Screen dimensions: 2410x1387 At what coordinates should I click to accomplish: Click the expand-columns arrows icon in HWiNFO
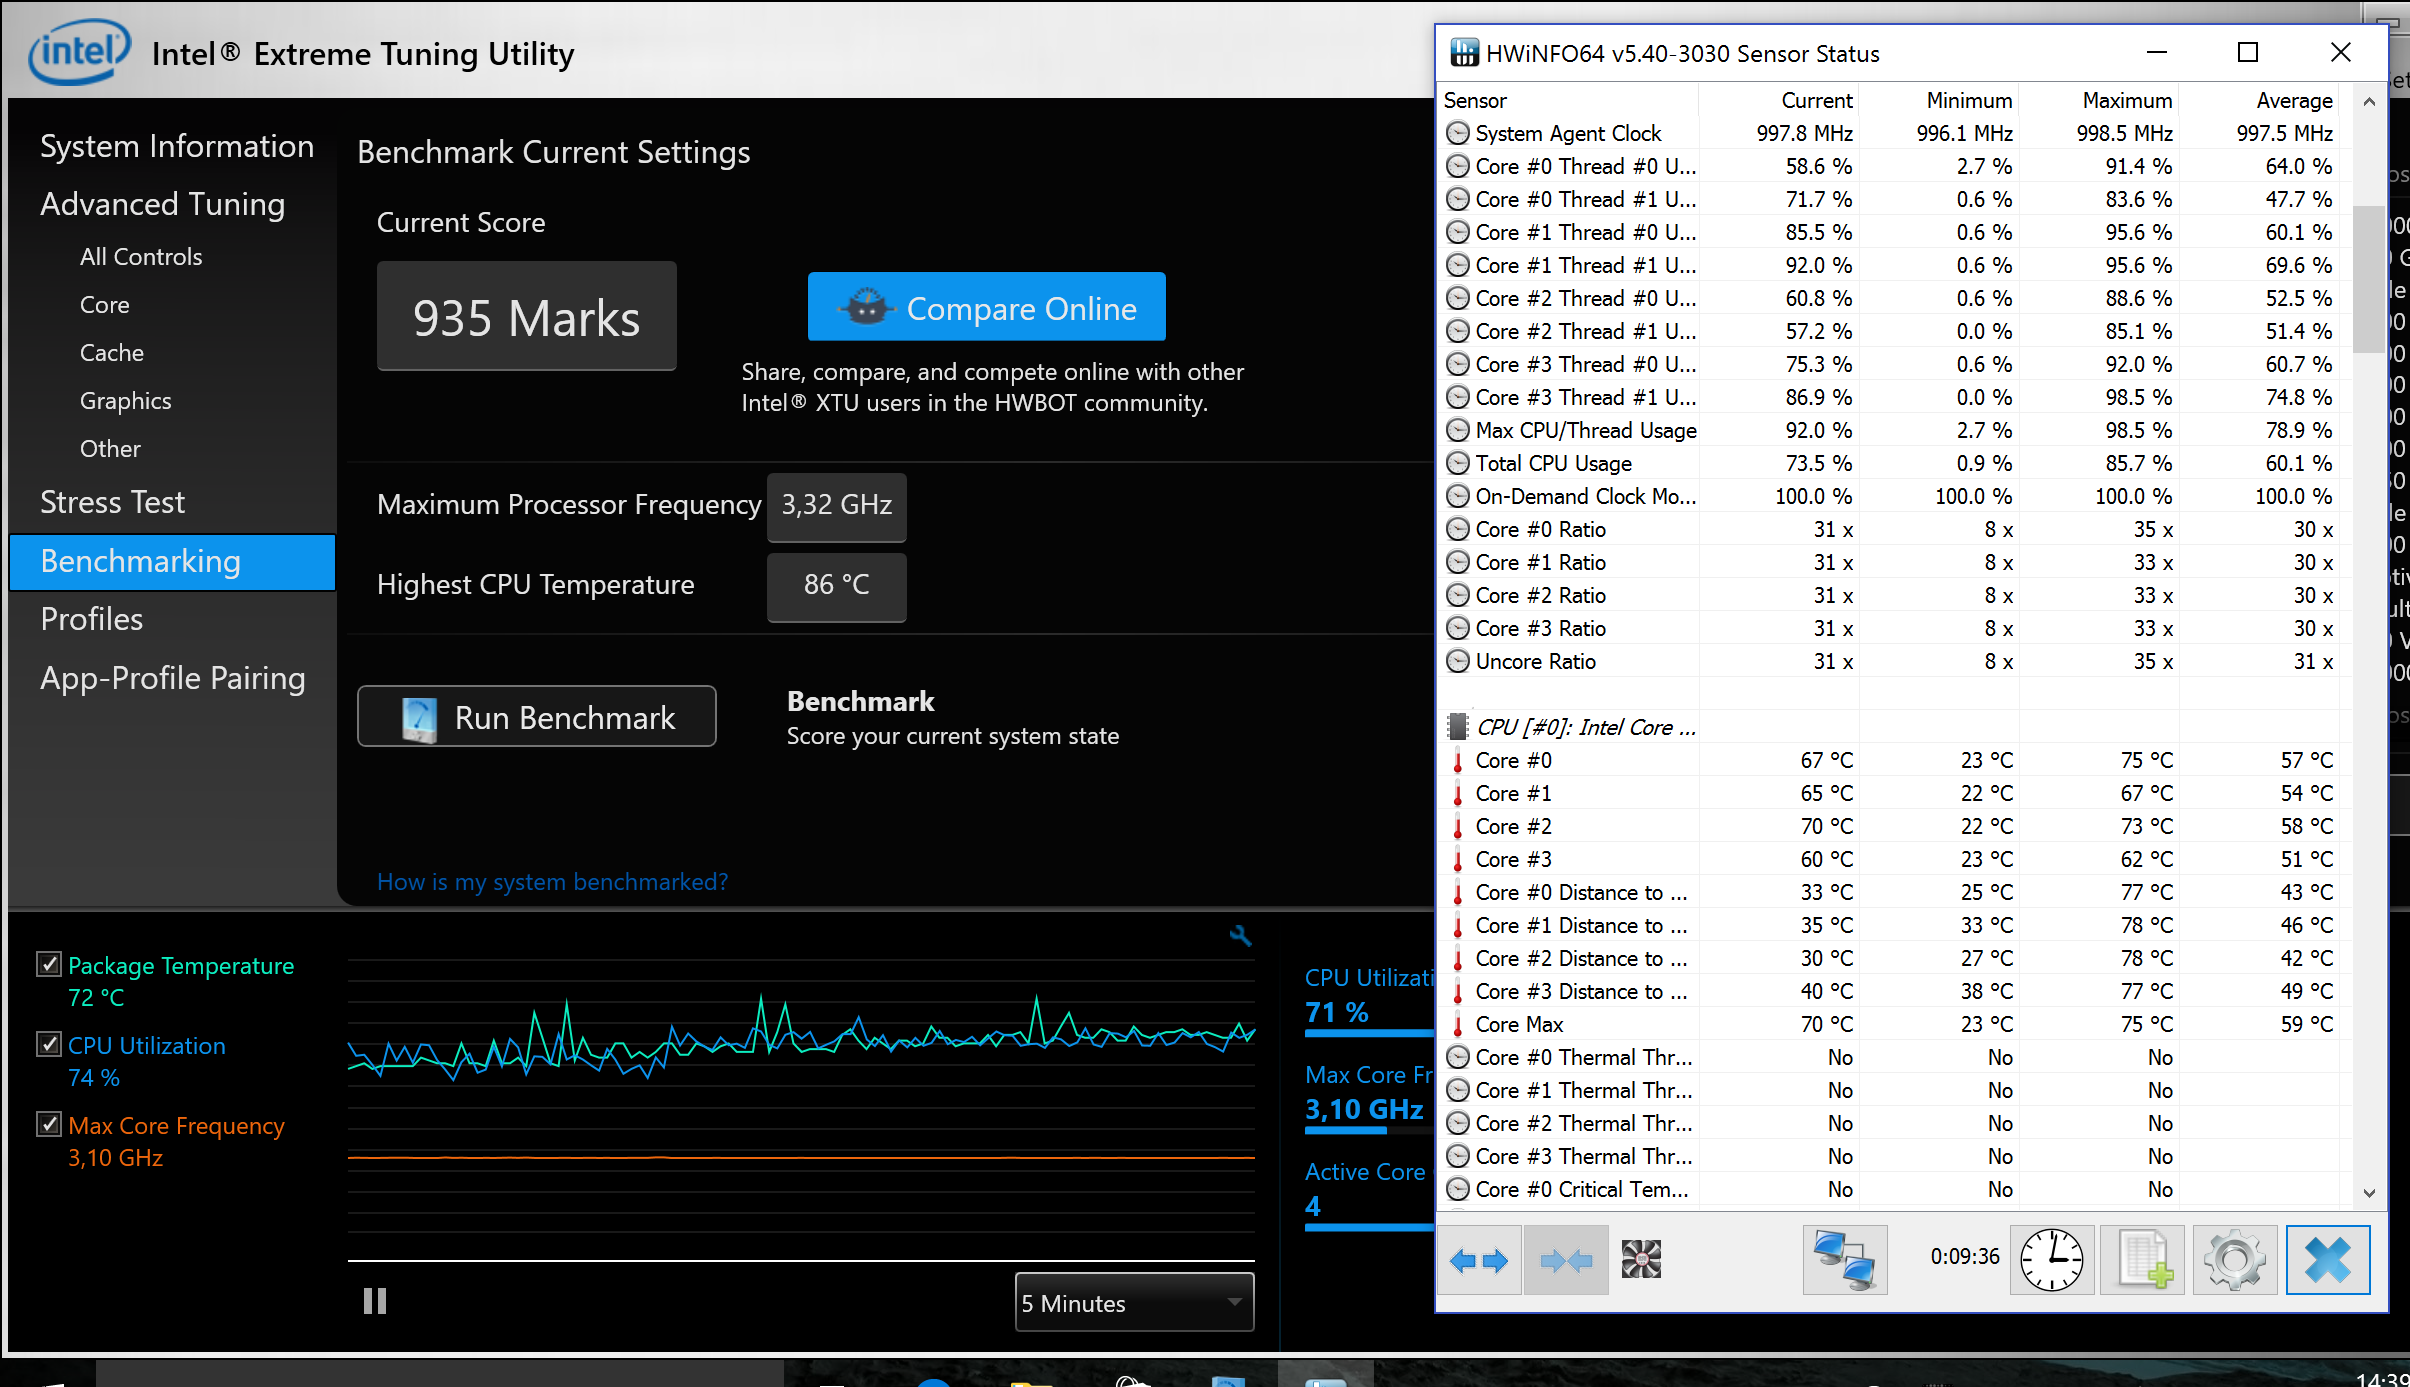coord(1479,1260)
